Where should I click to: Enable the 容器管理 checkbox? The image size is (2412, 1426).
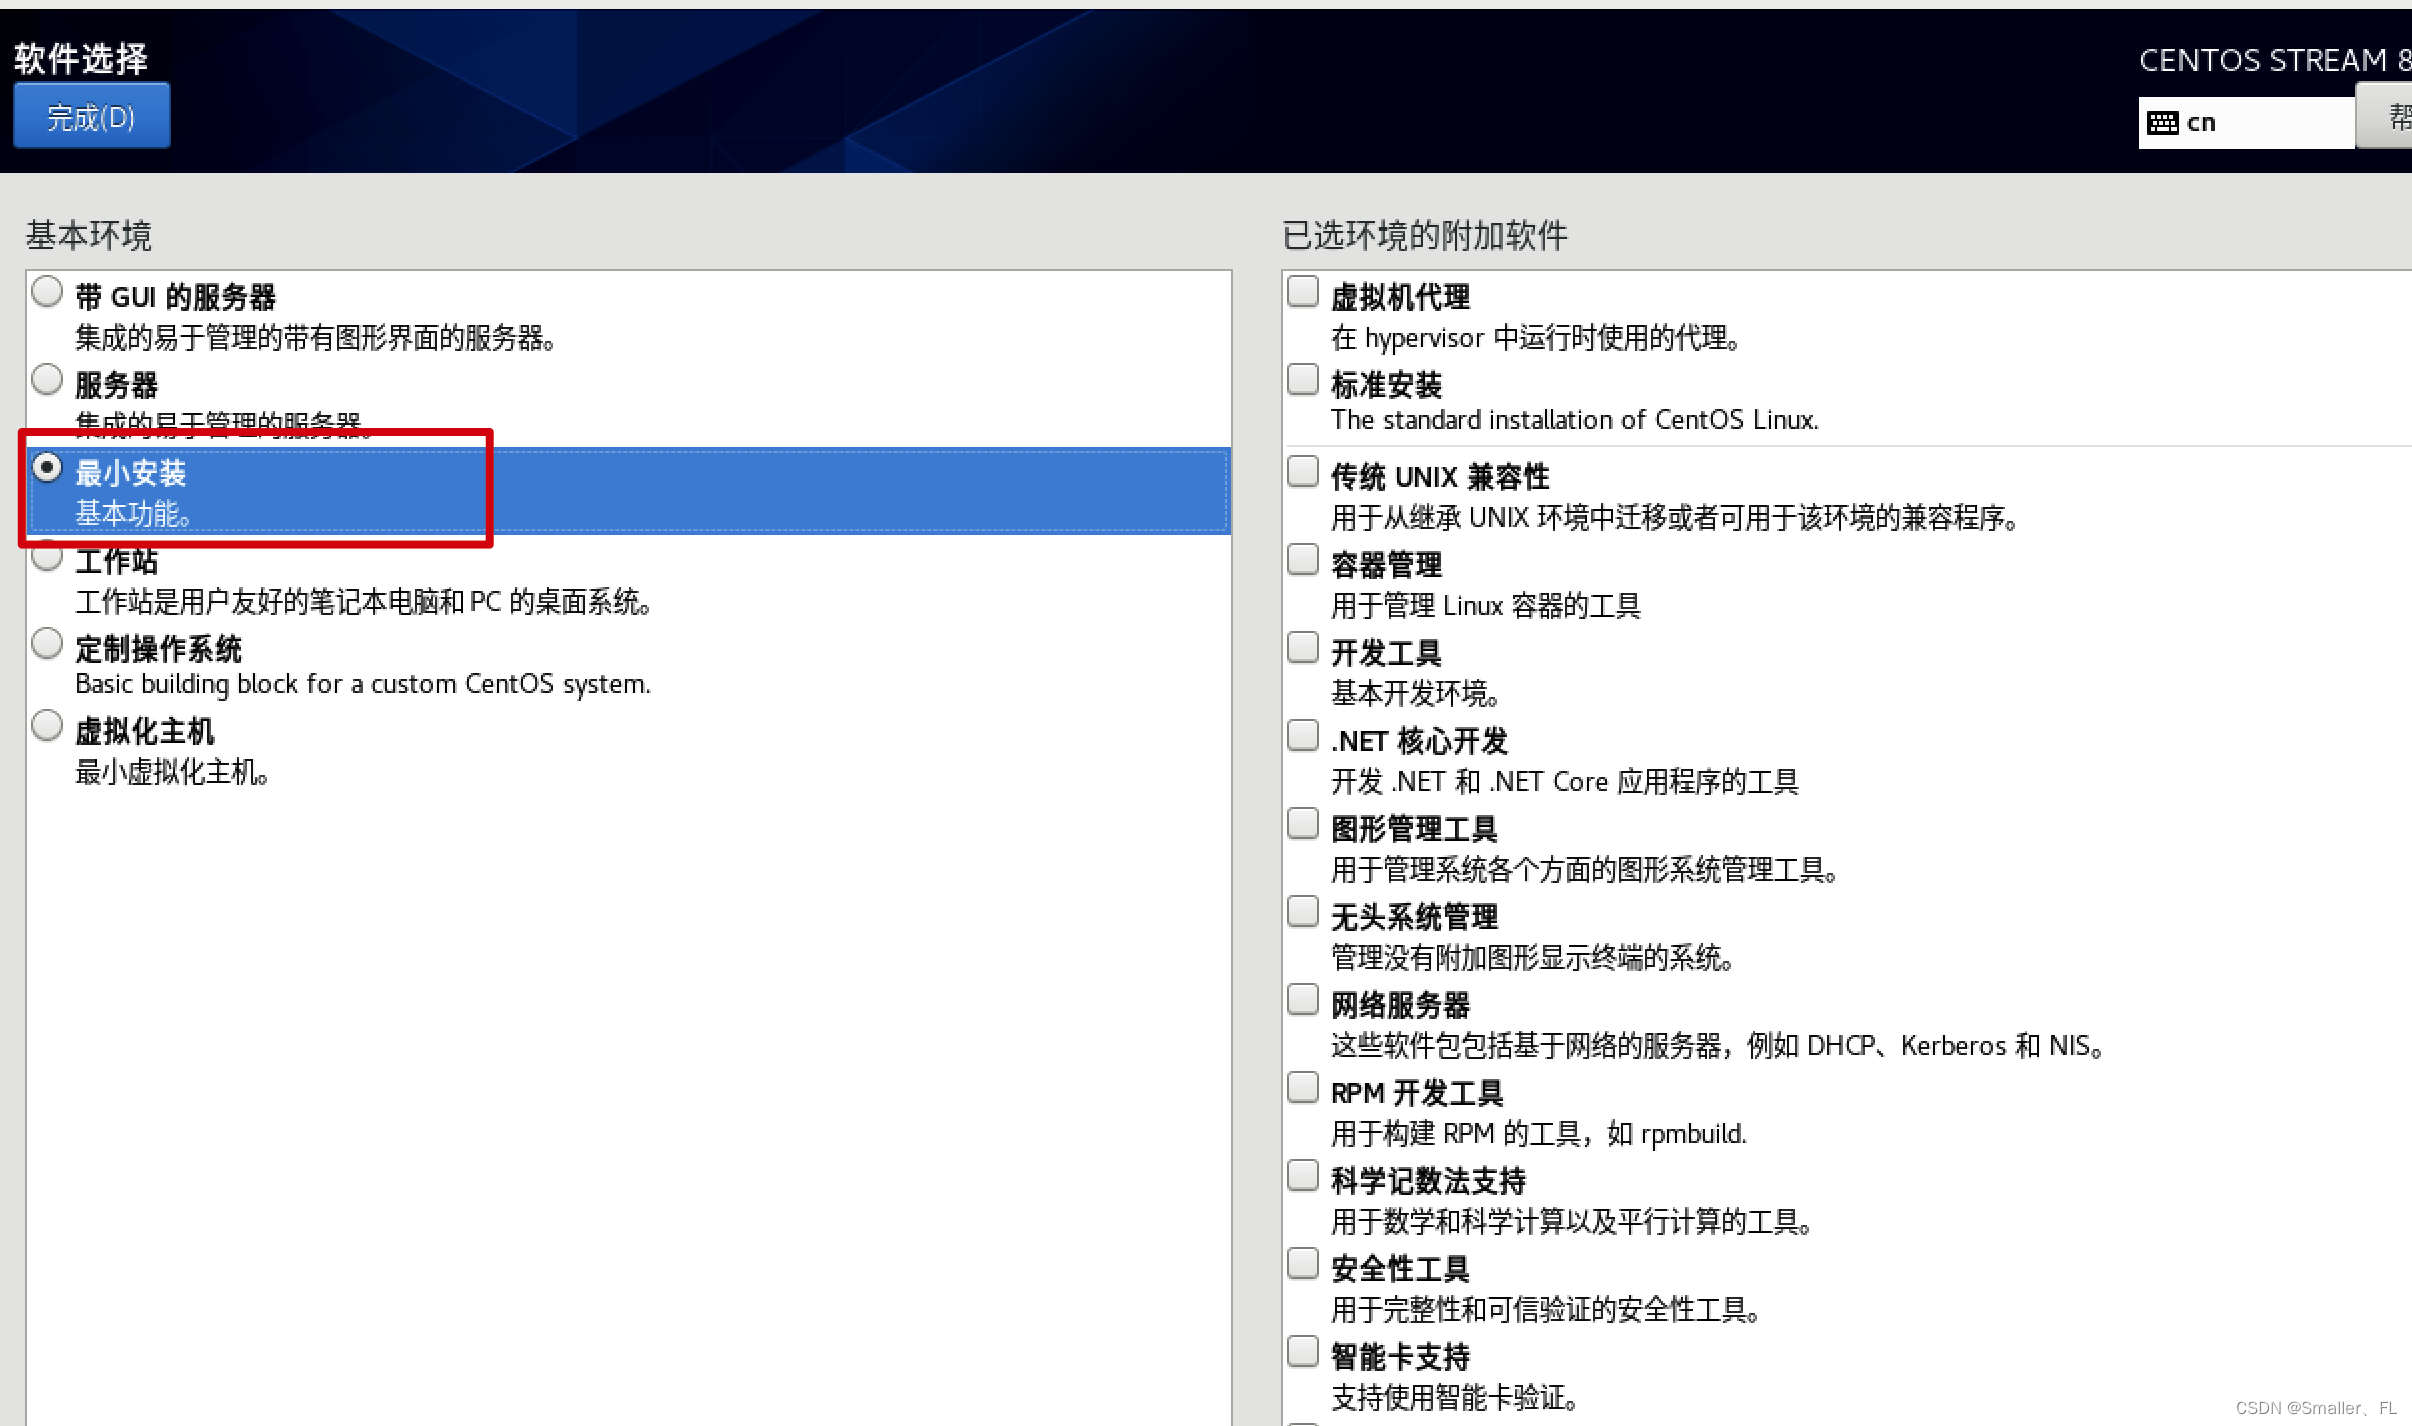(x=1302, y=560)
